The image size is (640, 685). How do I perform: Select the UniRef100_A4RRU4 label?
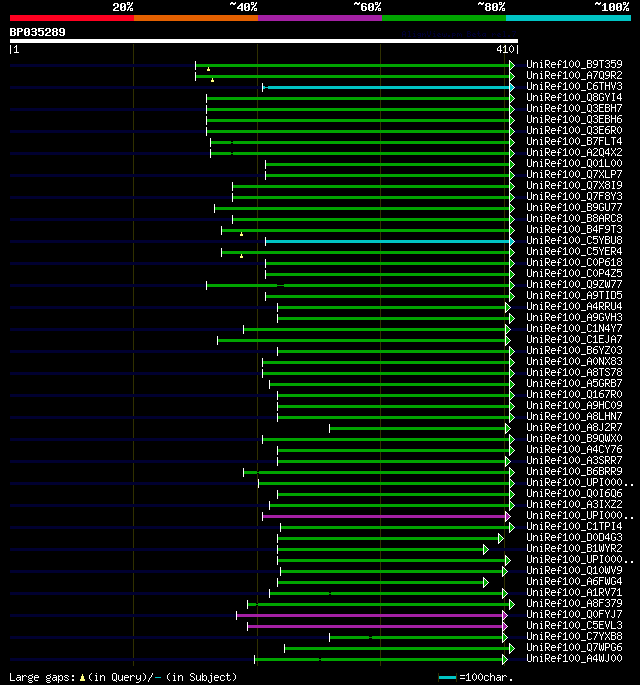click(x=574, y=306)
